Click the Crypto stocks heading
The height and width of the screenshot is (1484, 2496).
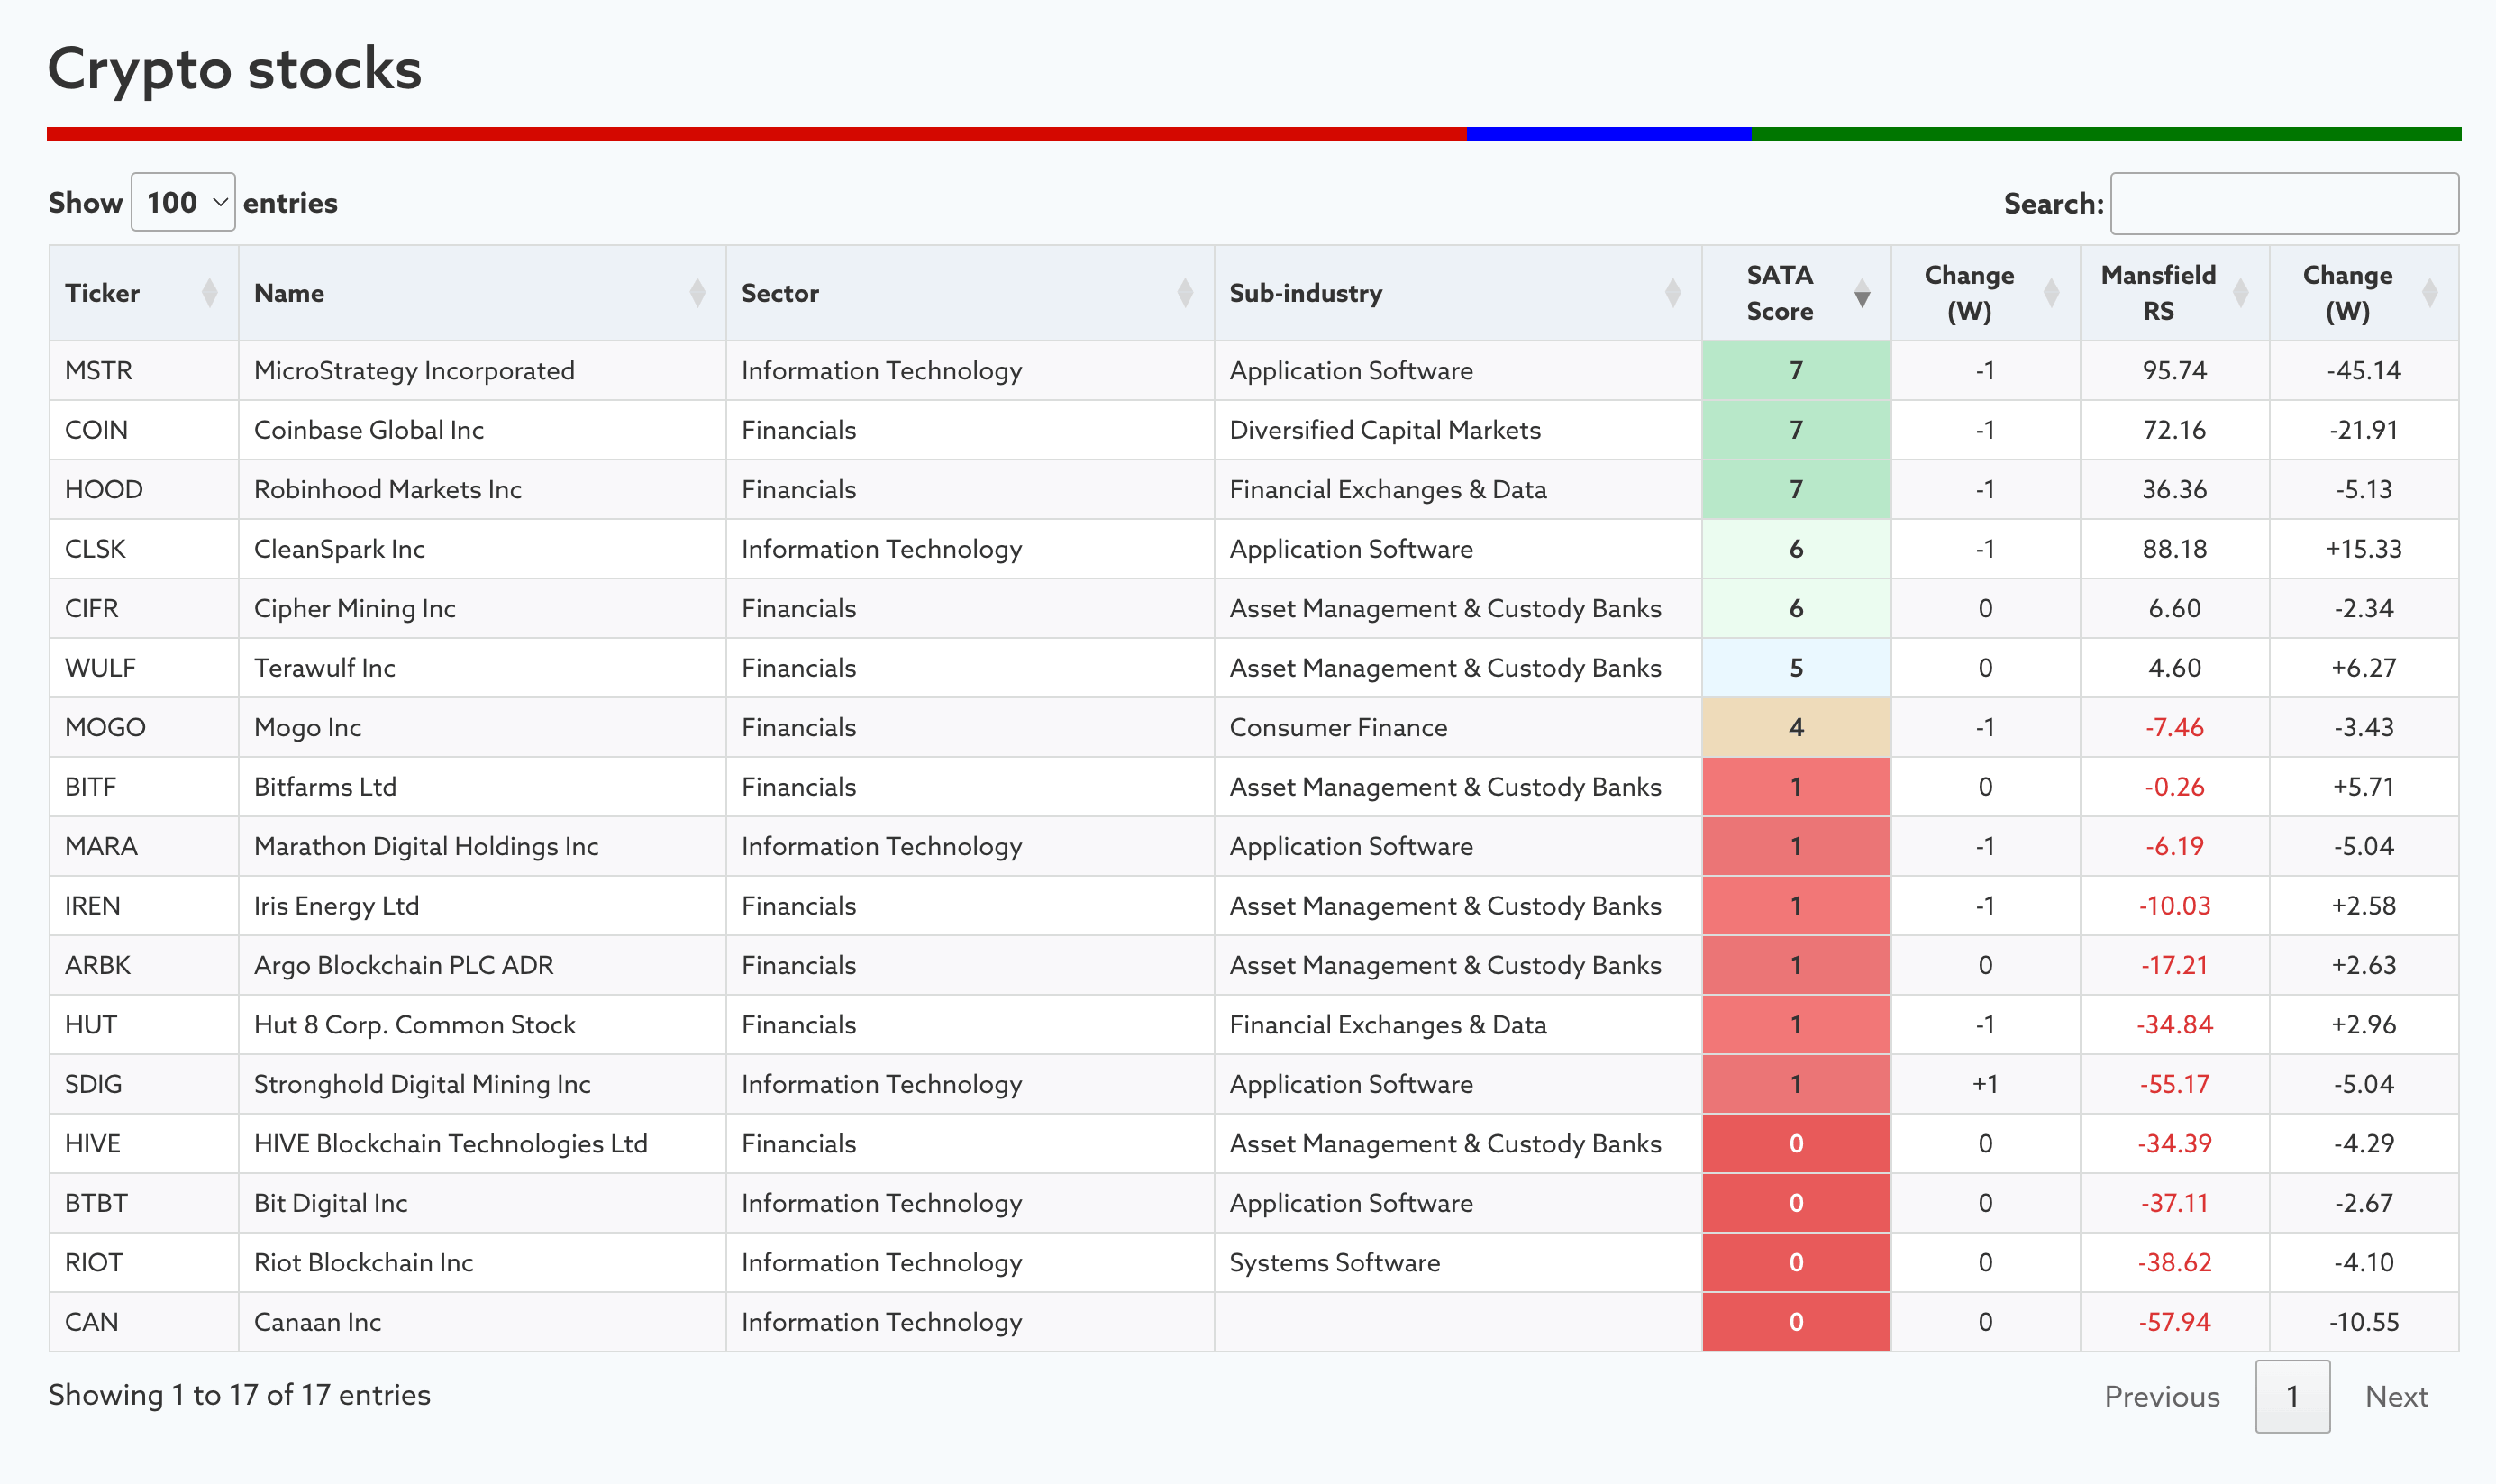[235, 69]
